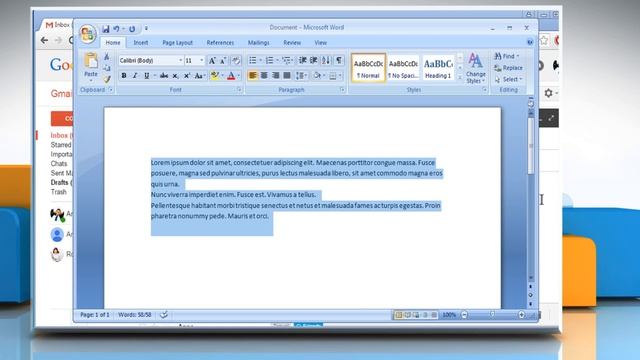This screenshot has height=360, width=640.
Task: Copy the selected text
Action: (107, 68)
